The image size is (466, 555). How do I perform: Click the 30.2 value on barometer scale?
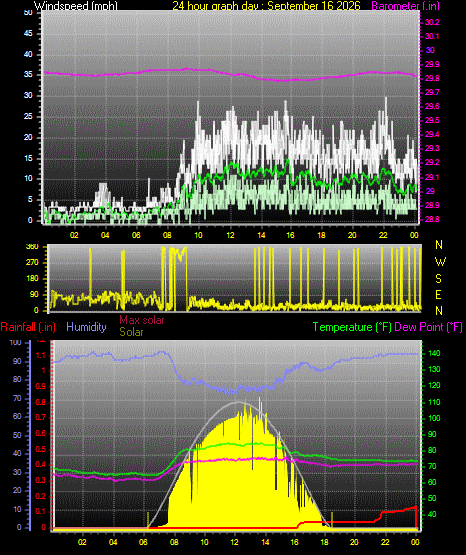(432, 22)
